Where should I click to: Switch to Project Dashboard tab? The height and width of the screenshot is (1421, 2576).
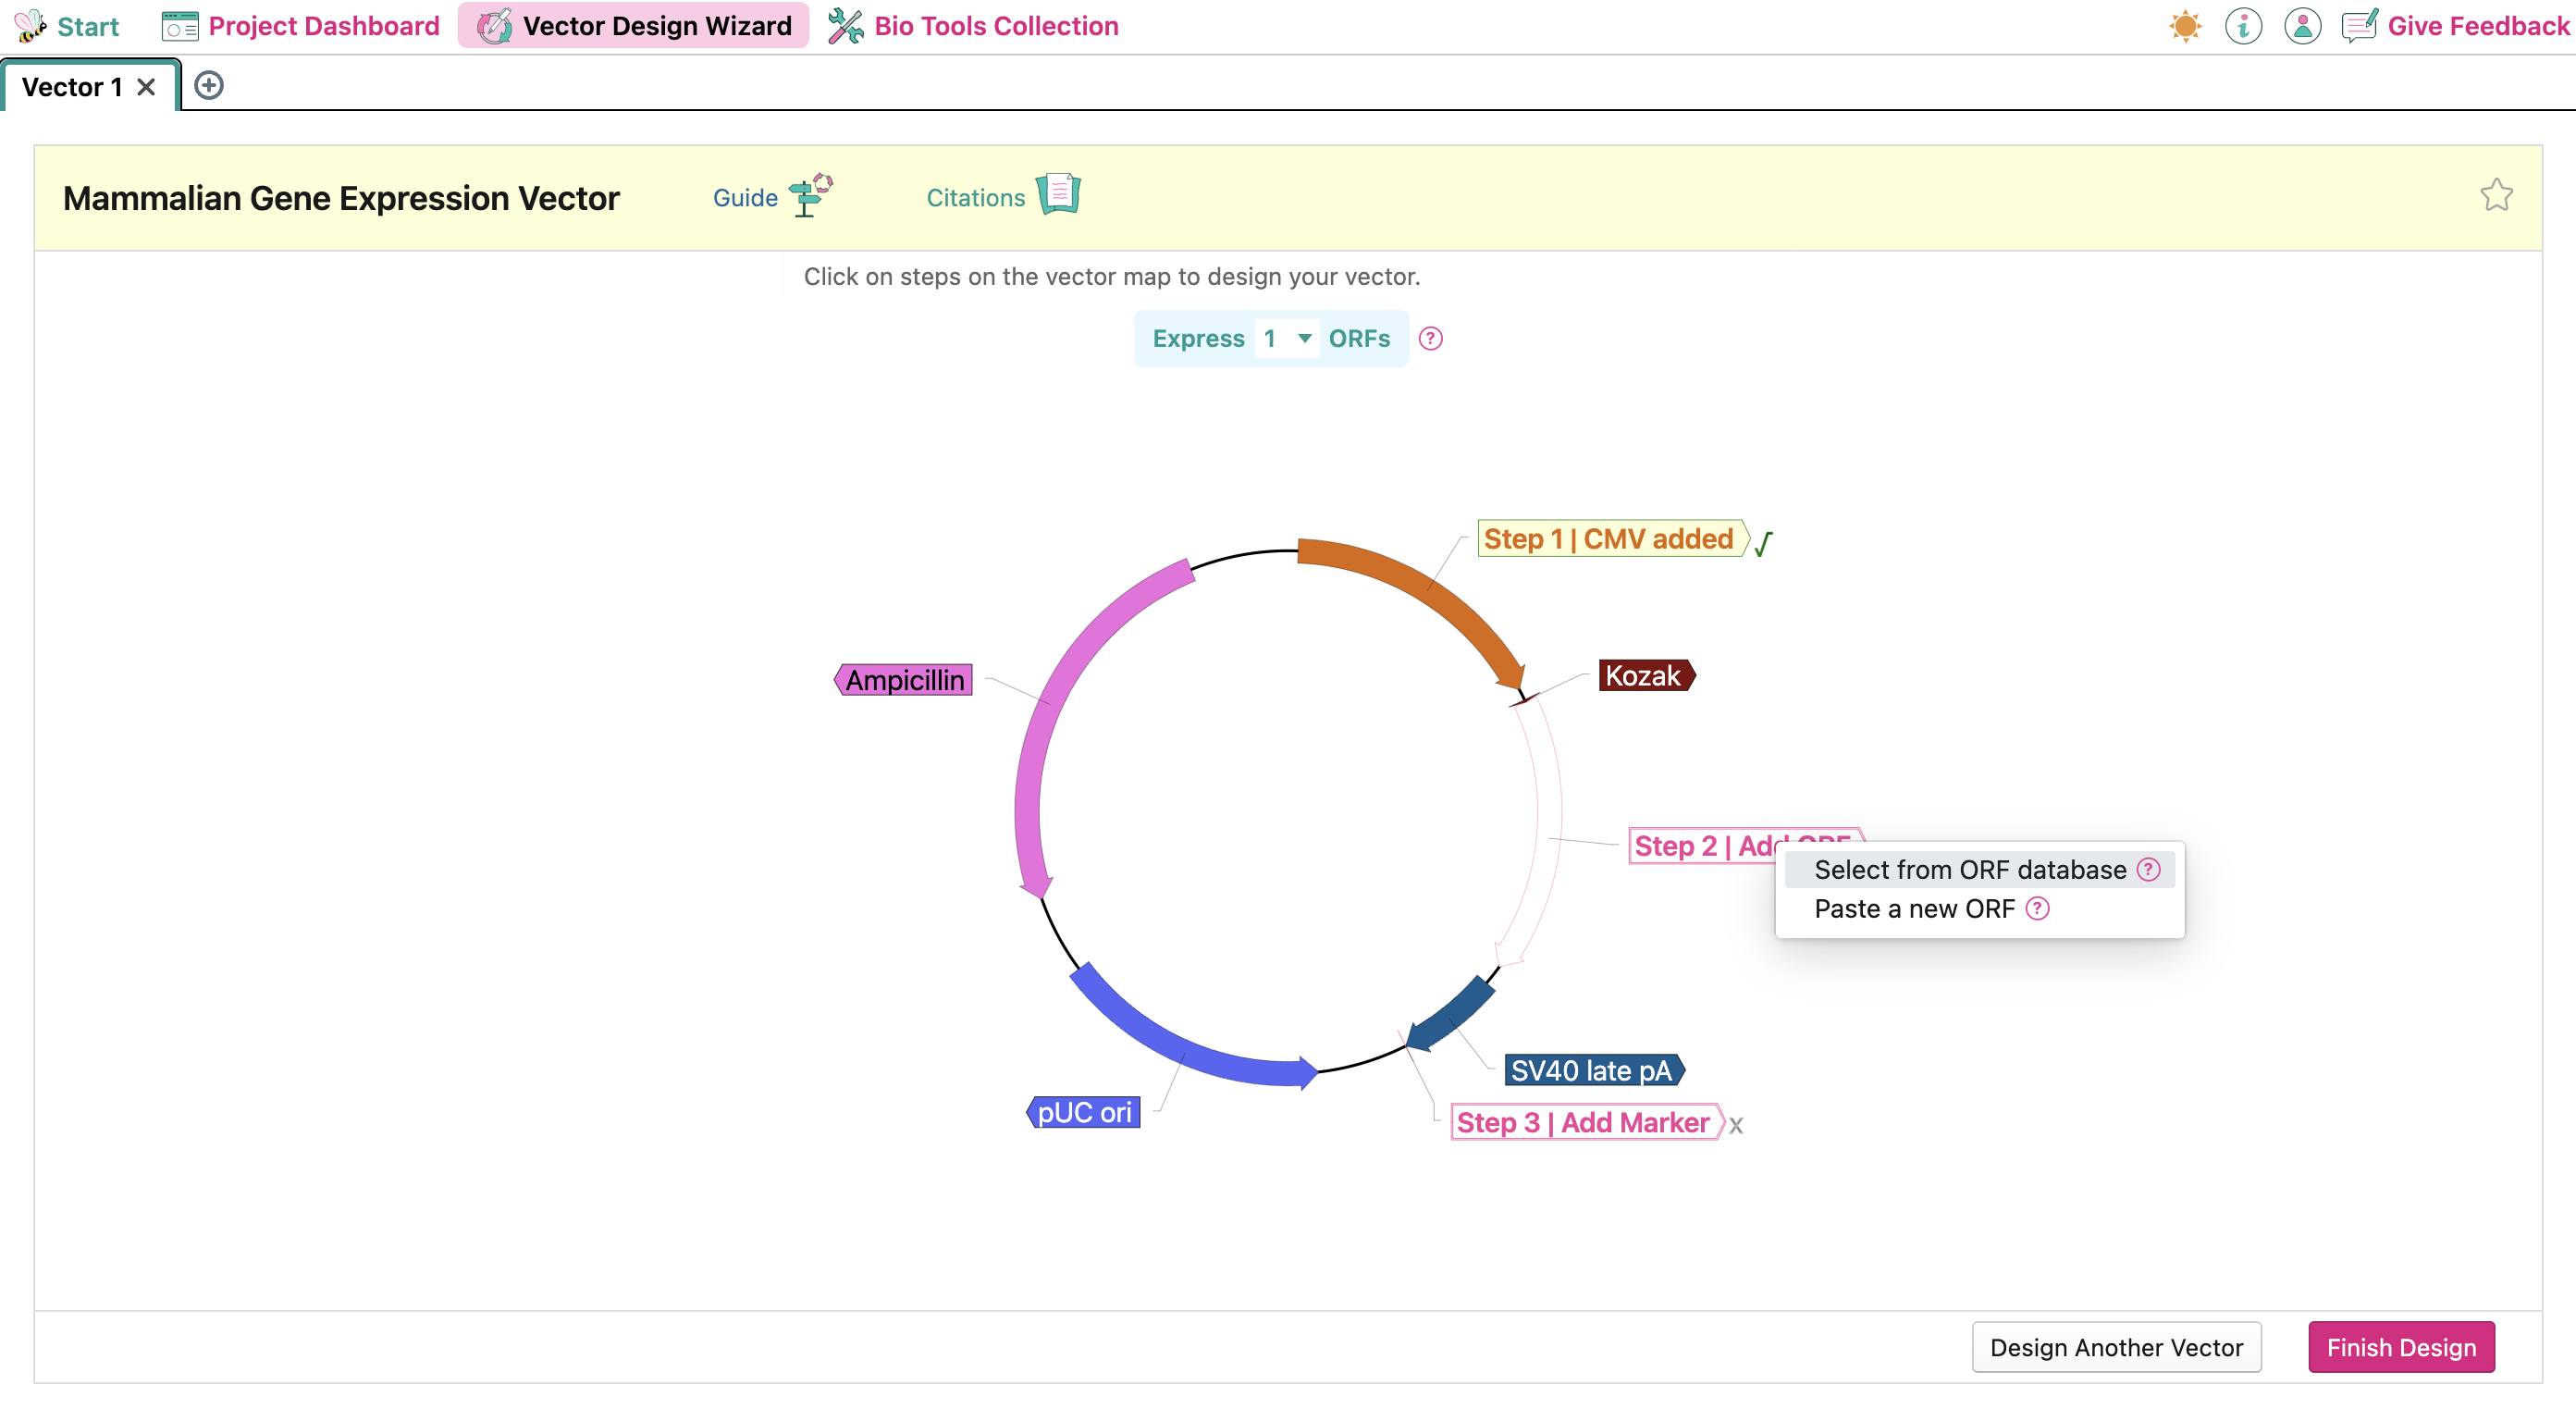(x=301, y=26)
